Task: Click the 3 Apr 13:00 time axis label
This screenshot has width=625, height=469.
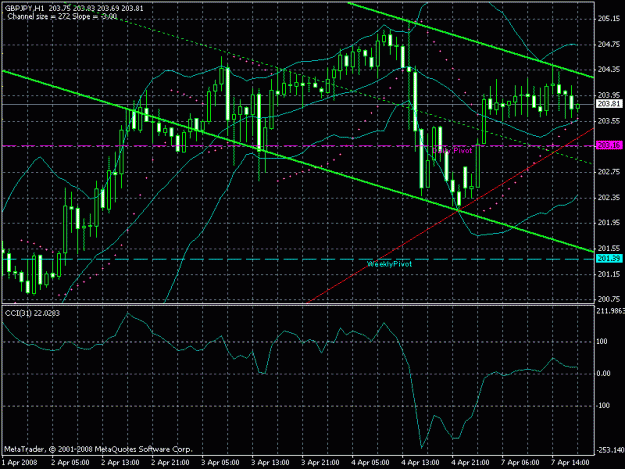Action: (x=270, y=463)
